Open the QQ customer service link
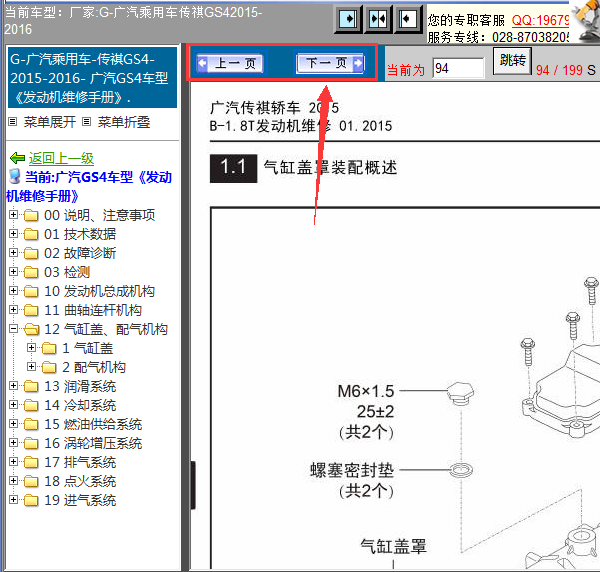Viewport: 600px width, 572px height. [x=540, y=20]
